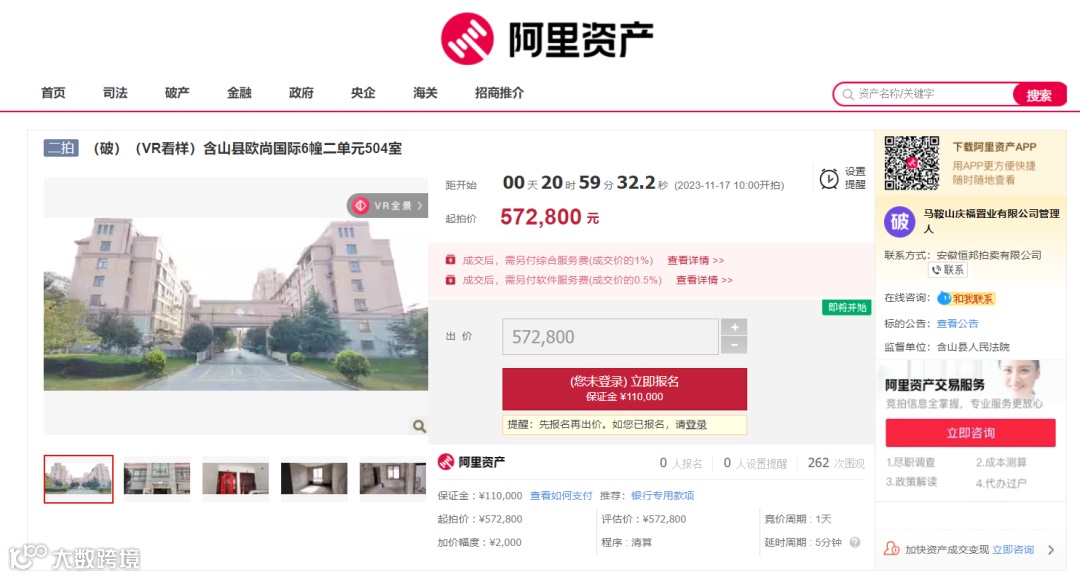This screenshot has height=578, width=1080.
Task: Click the help icon next to 延时周期
Action: [855, 542]
